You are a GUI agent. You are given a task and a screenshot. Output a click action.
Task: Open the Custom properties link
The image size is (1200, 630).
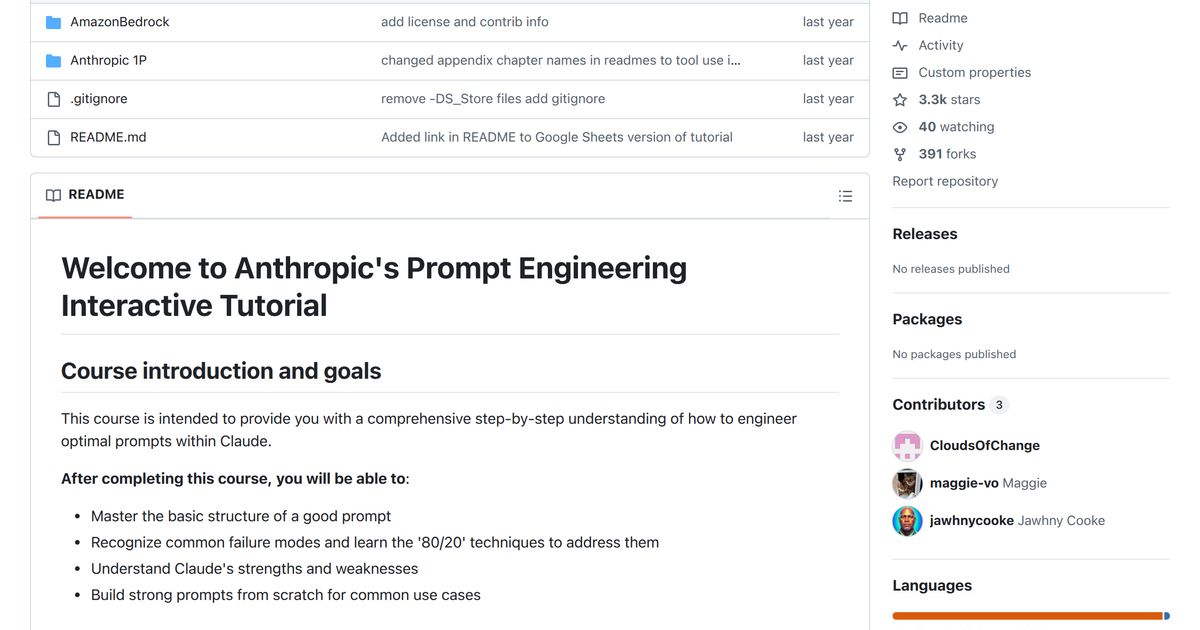click(x=974, y=72)
